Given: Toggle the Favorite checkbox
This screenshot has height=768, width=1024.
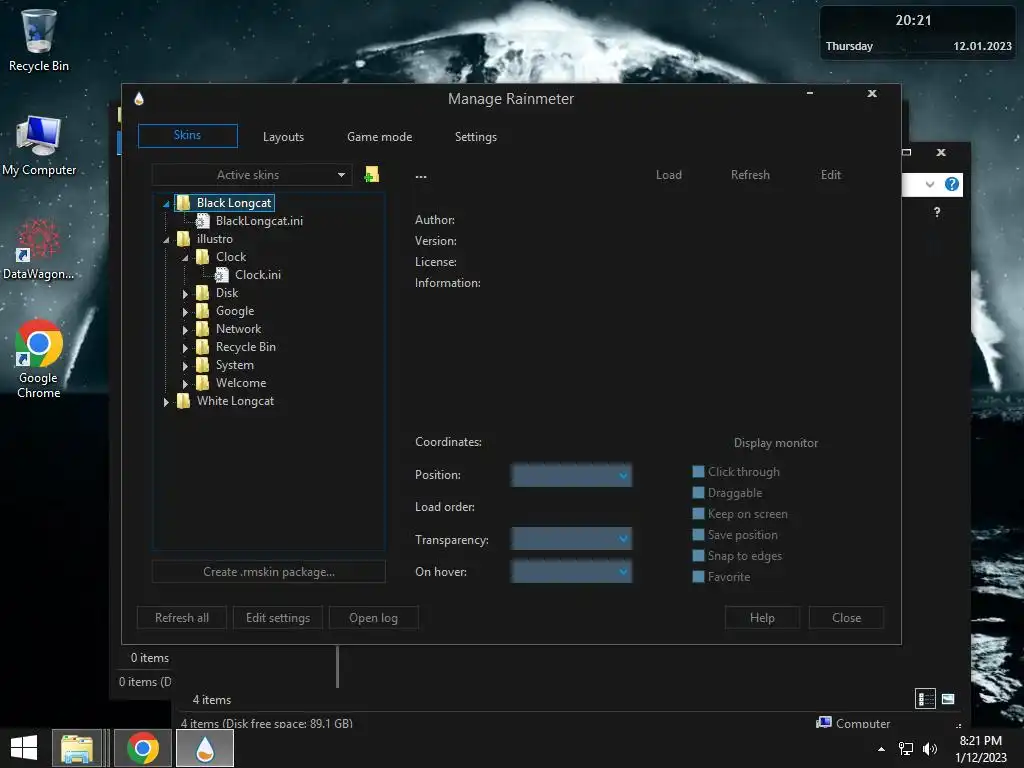Looking at the screenshot, I should (x=698, y=577).
